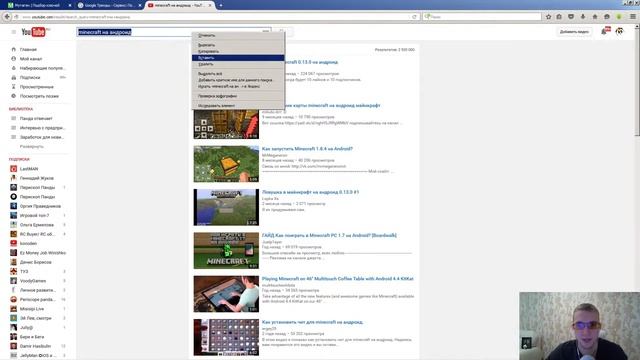The image size is (640, 360).
Task: Open YouTube notifications bell
Action: [604, 31]
